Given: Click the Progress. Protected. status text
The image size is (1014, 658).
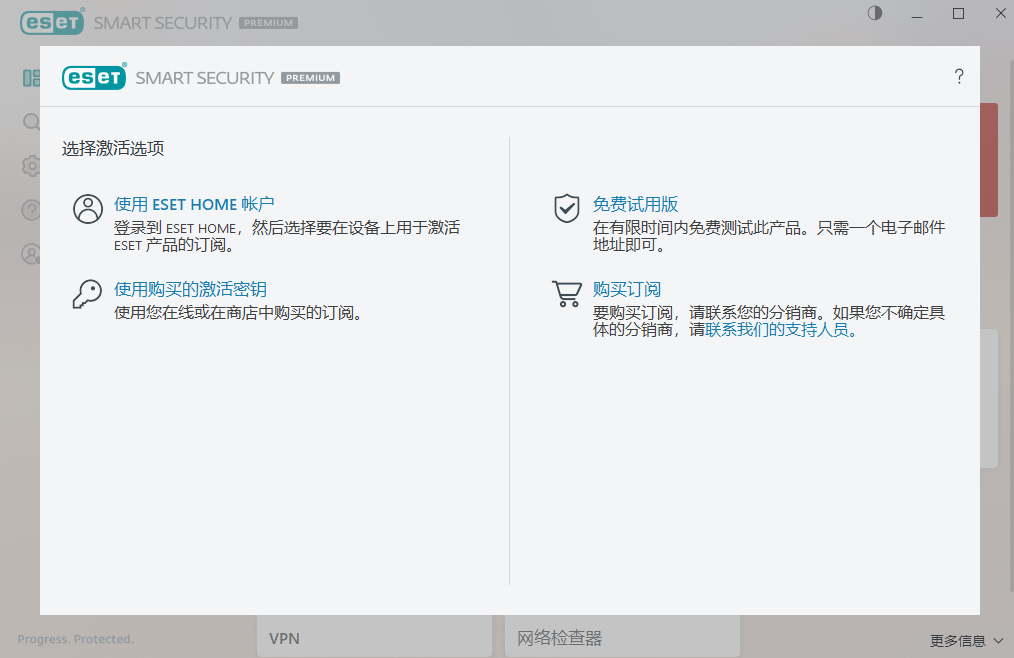Looking at the screenshot, I should (76, 639).
